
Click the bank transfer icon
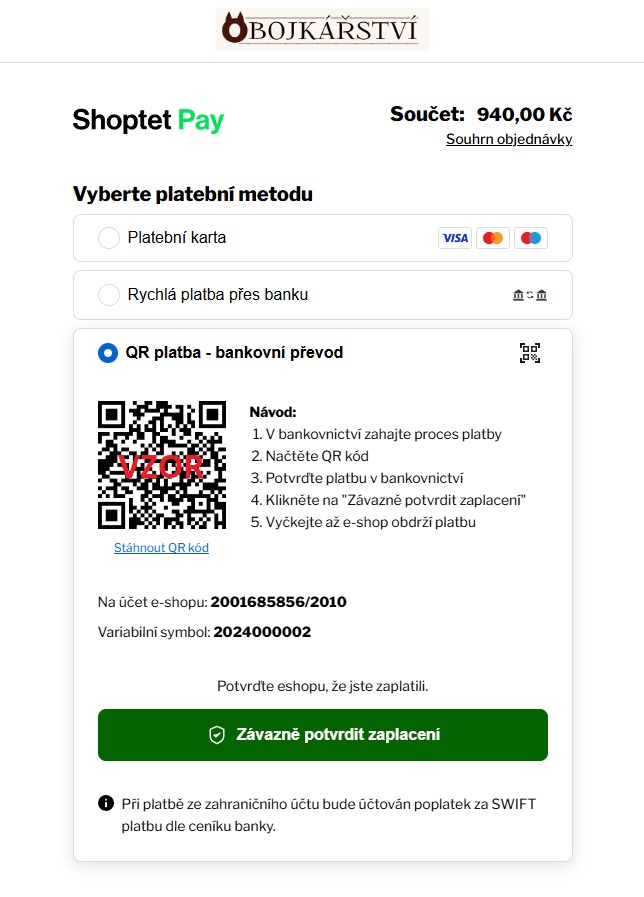click(x=530, y=295)
